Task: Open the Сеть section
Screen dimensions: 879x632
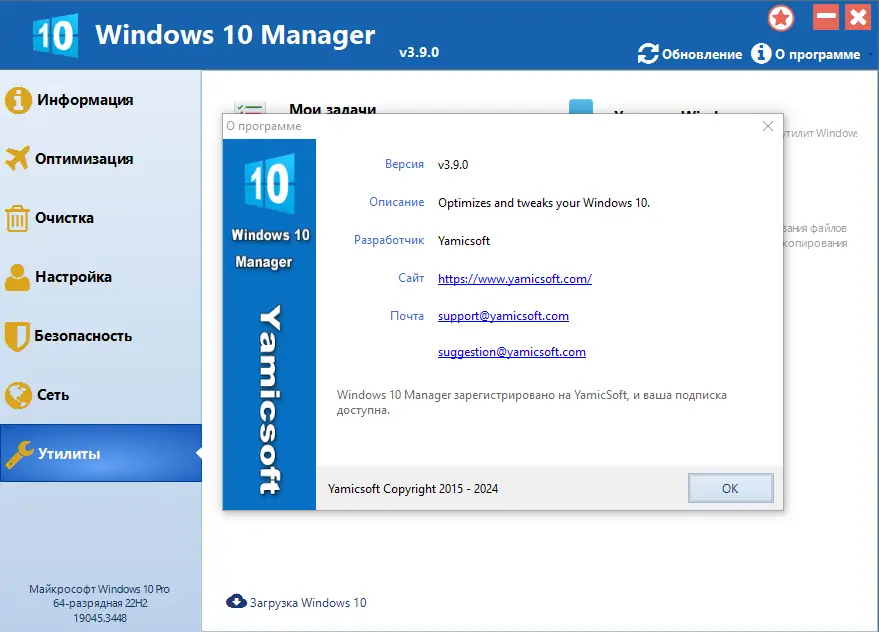Action: click(x=101, y=395)
